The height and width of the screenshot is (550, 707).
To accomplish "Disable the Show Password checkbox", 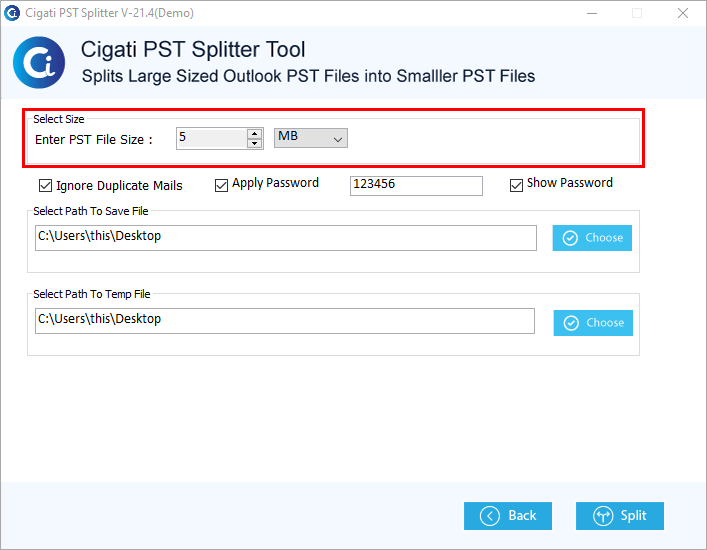I will coord(516,185).
